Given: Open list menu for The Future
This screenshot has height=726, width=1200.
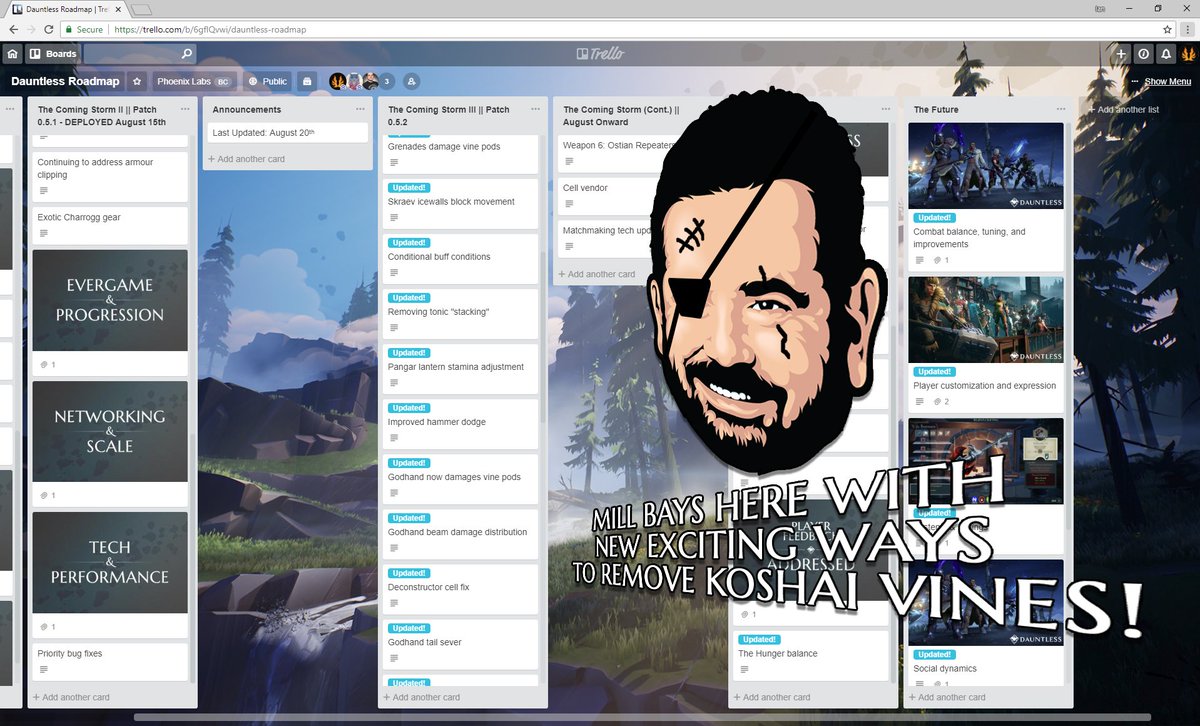Looking at the screenshot, I should coord(1061,109).
